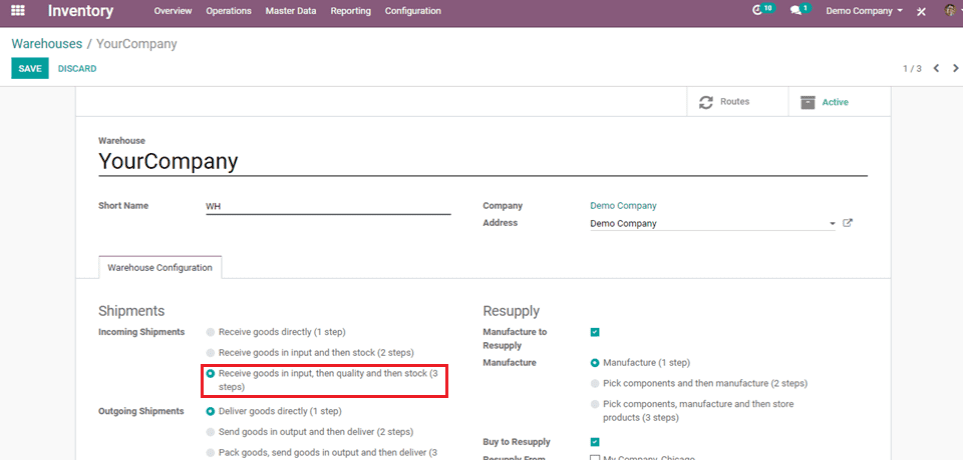This screenshot has width=963, height=460.
Task: Open the Master Data menu
Action: (291, 11)
